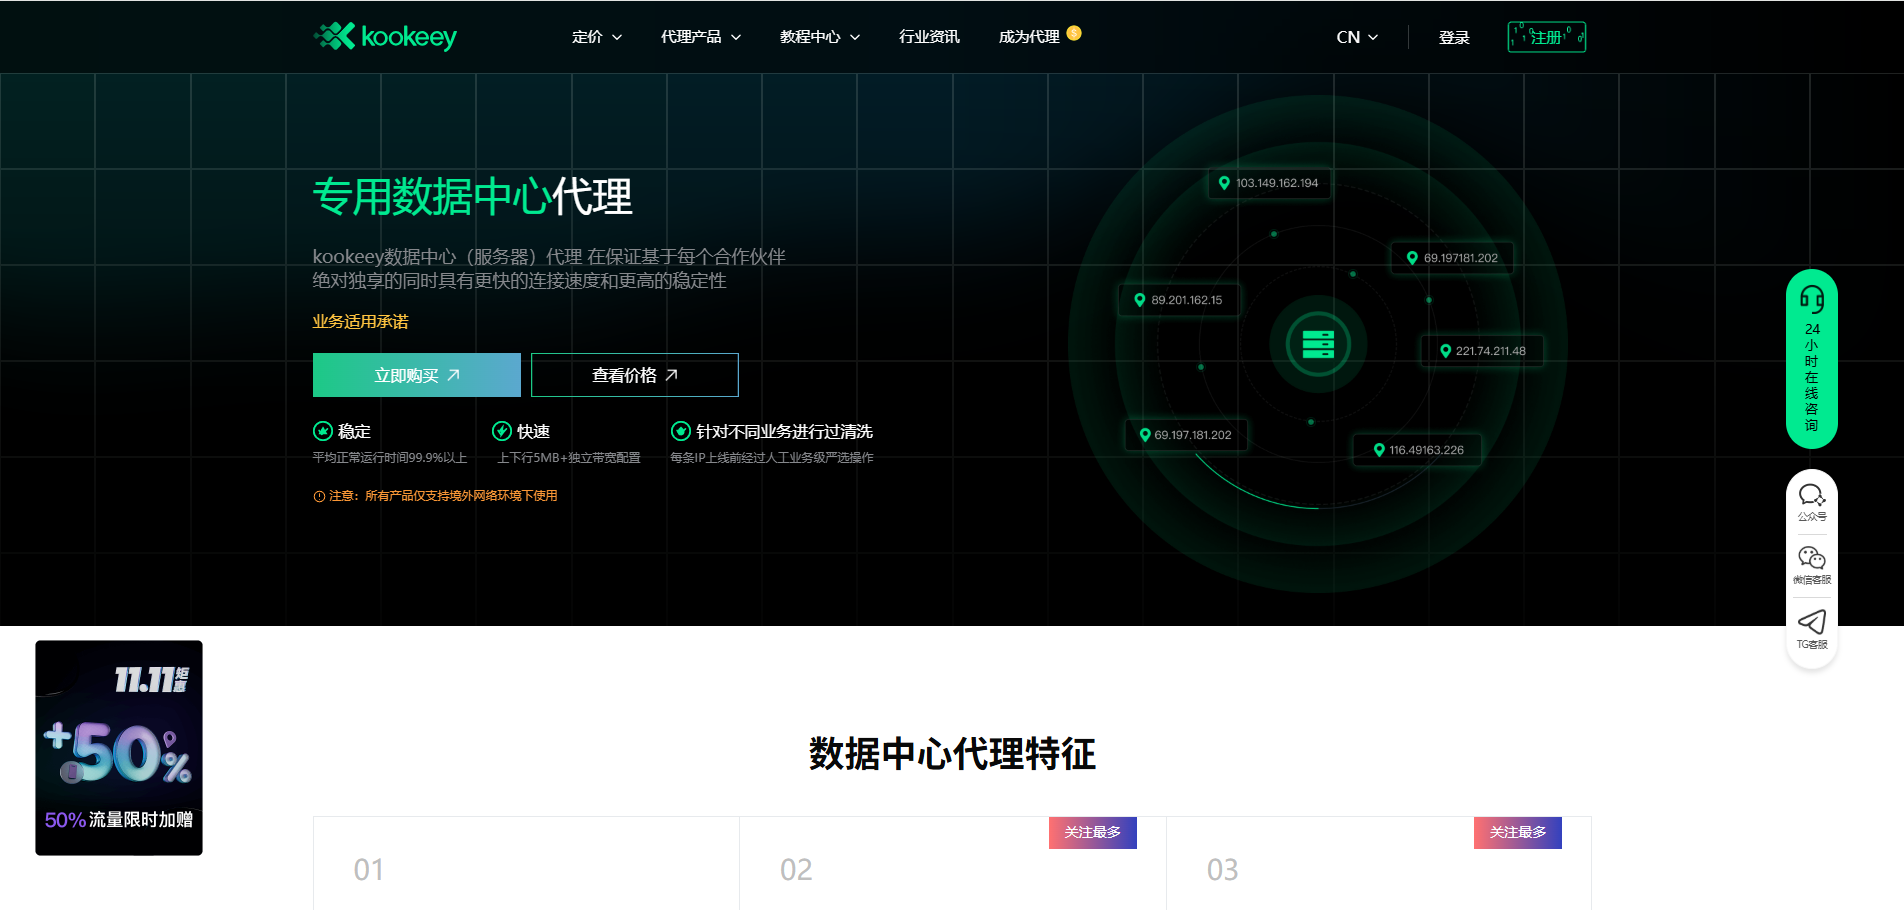The image size is (1904, 910).
Task: Open the 公众号 QR icon in sidebar
Action: (1811, 495)
